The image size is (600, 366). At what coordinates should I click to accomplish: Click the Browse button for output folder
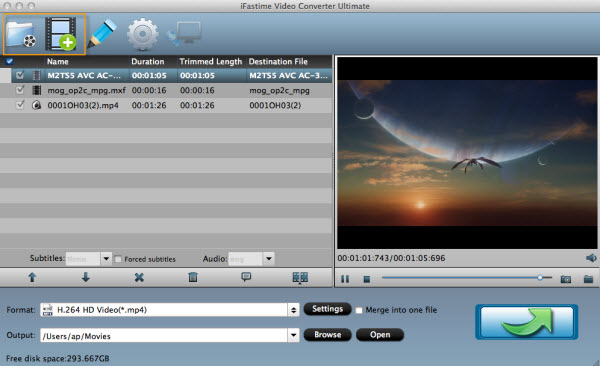(x=328, y=335)
